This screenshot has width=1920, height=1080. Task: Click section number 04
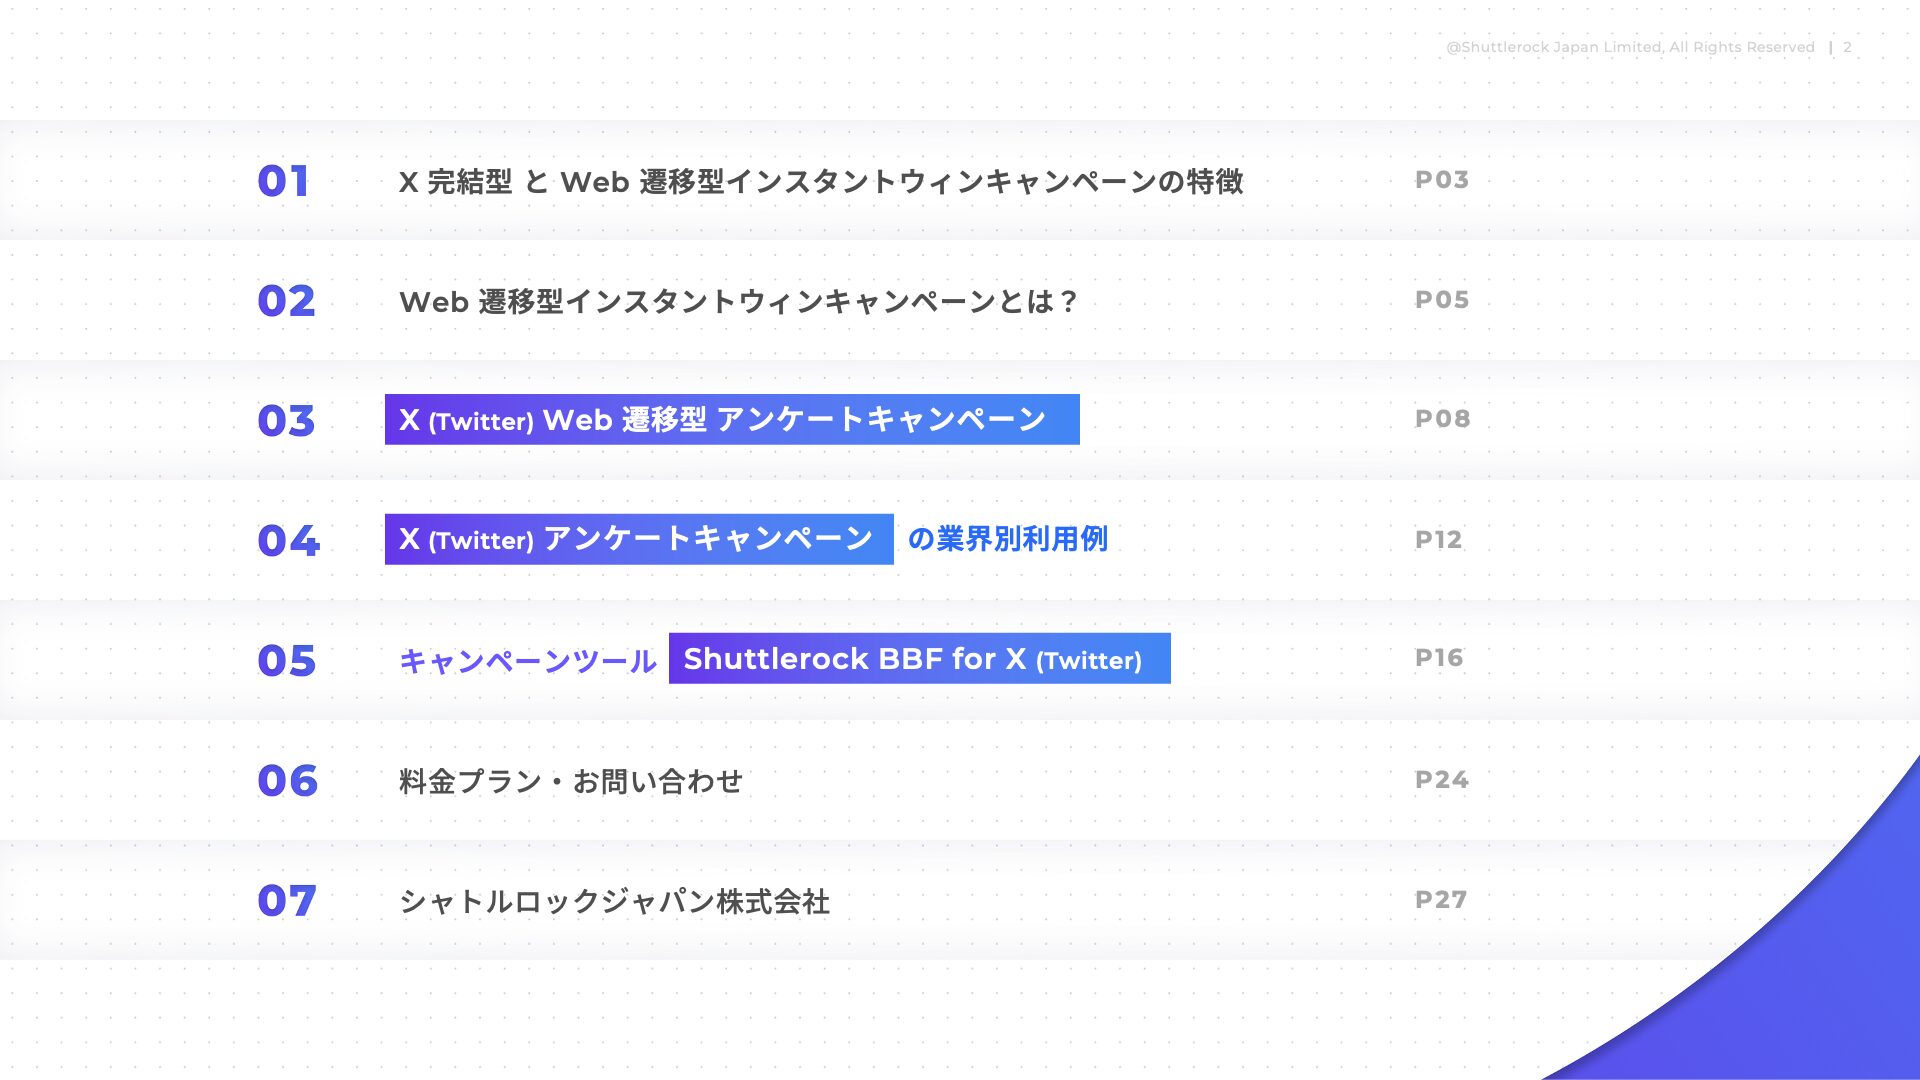[288, 541]
